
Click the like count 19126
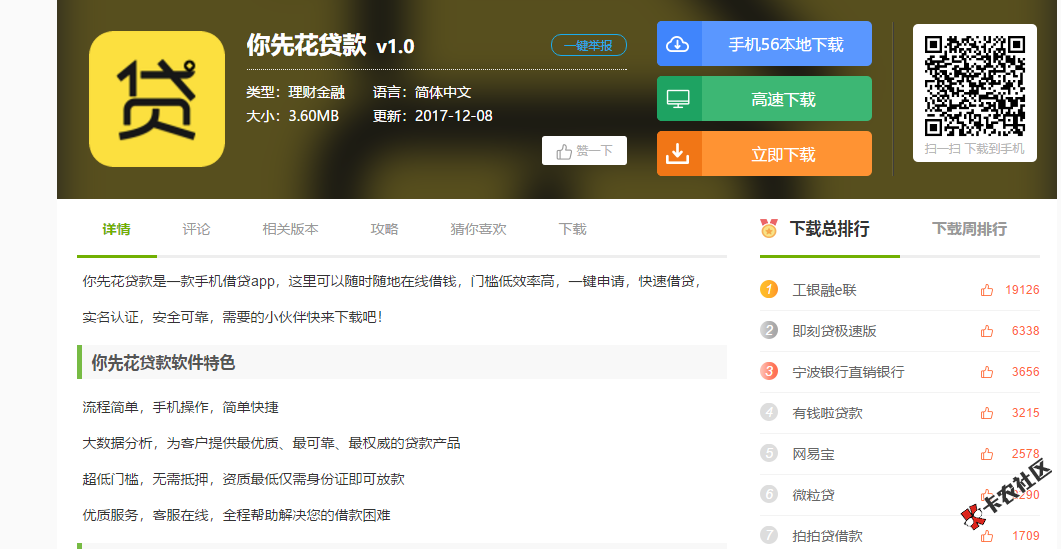(x=1022, y=290)
